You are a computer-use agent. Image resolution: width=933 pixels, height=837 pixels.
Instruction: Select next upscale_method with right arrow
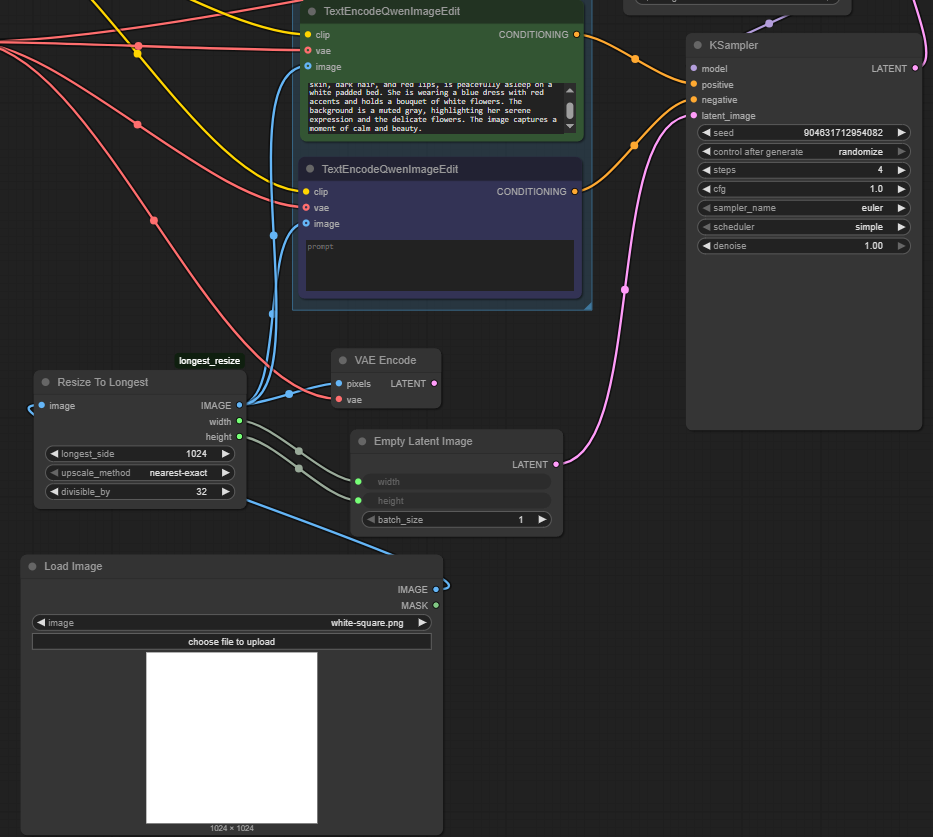click(x=226, y=473)
